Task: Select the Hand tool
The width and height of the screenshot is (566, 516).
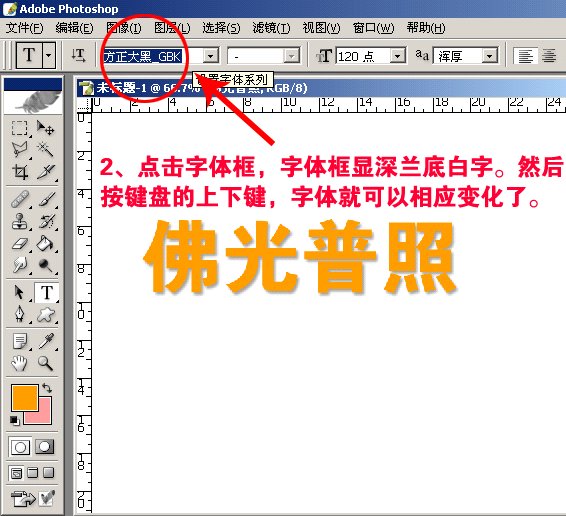Action: tap(19, 363)
